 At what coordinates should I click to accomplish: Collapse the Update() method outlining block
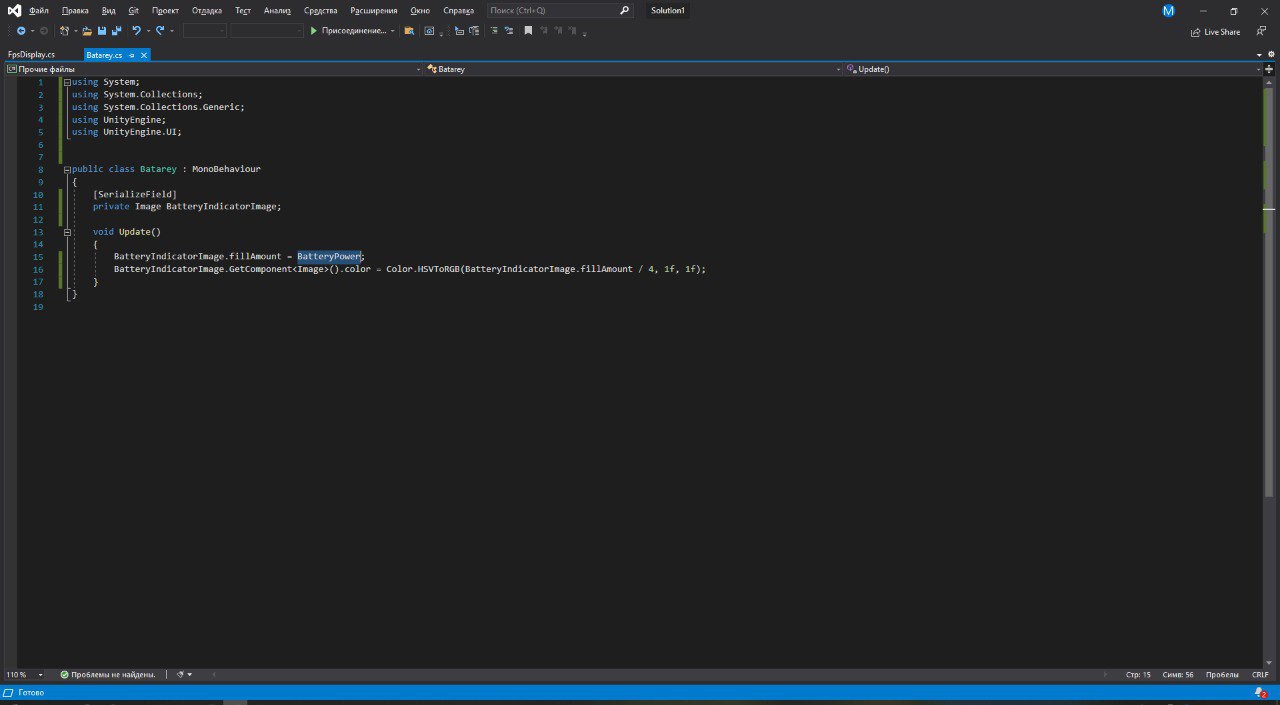point(67,232)
